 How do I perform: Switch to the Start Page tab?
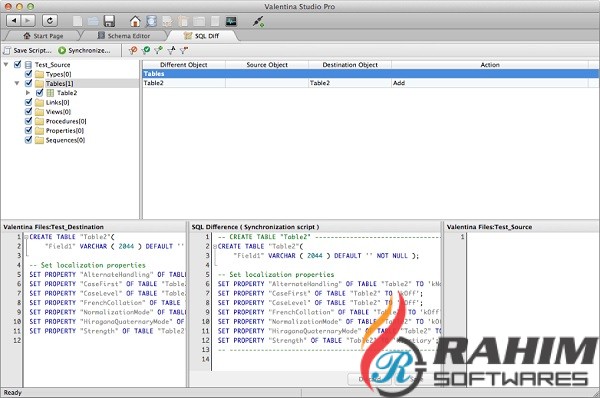click(43, 36)
